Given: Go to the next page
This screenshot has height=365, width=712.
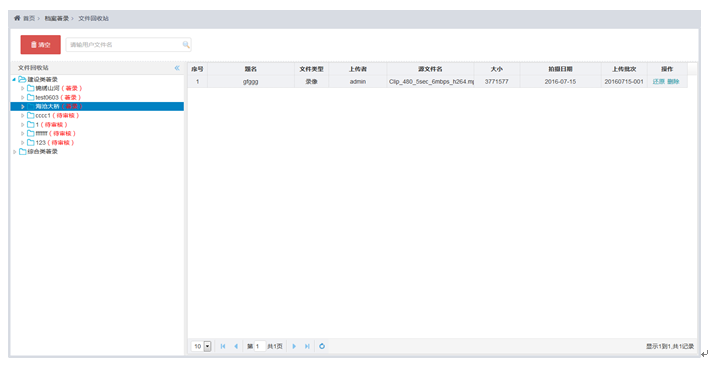Looking at the screenshot, I should pyautogui.click(x=294, y=346).
